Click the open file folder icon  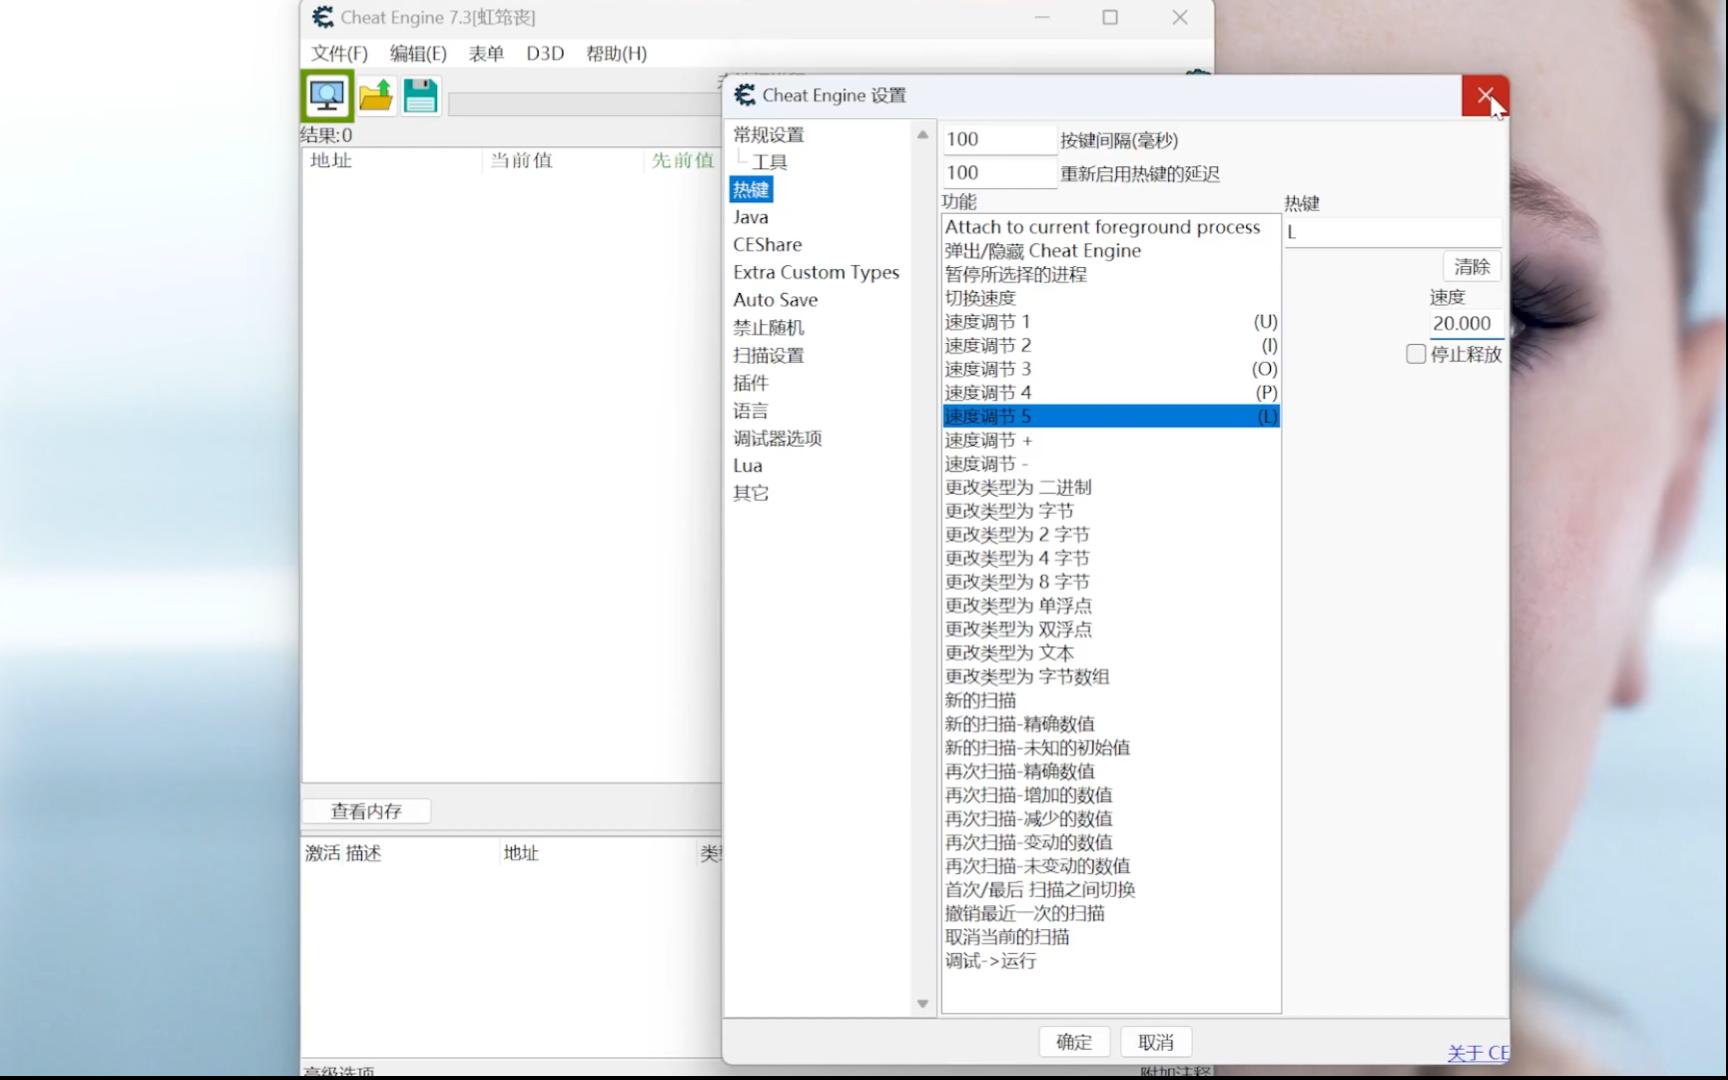376,96
